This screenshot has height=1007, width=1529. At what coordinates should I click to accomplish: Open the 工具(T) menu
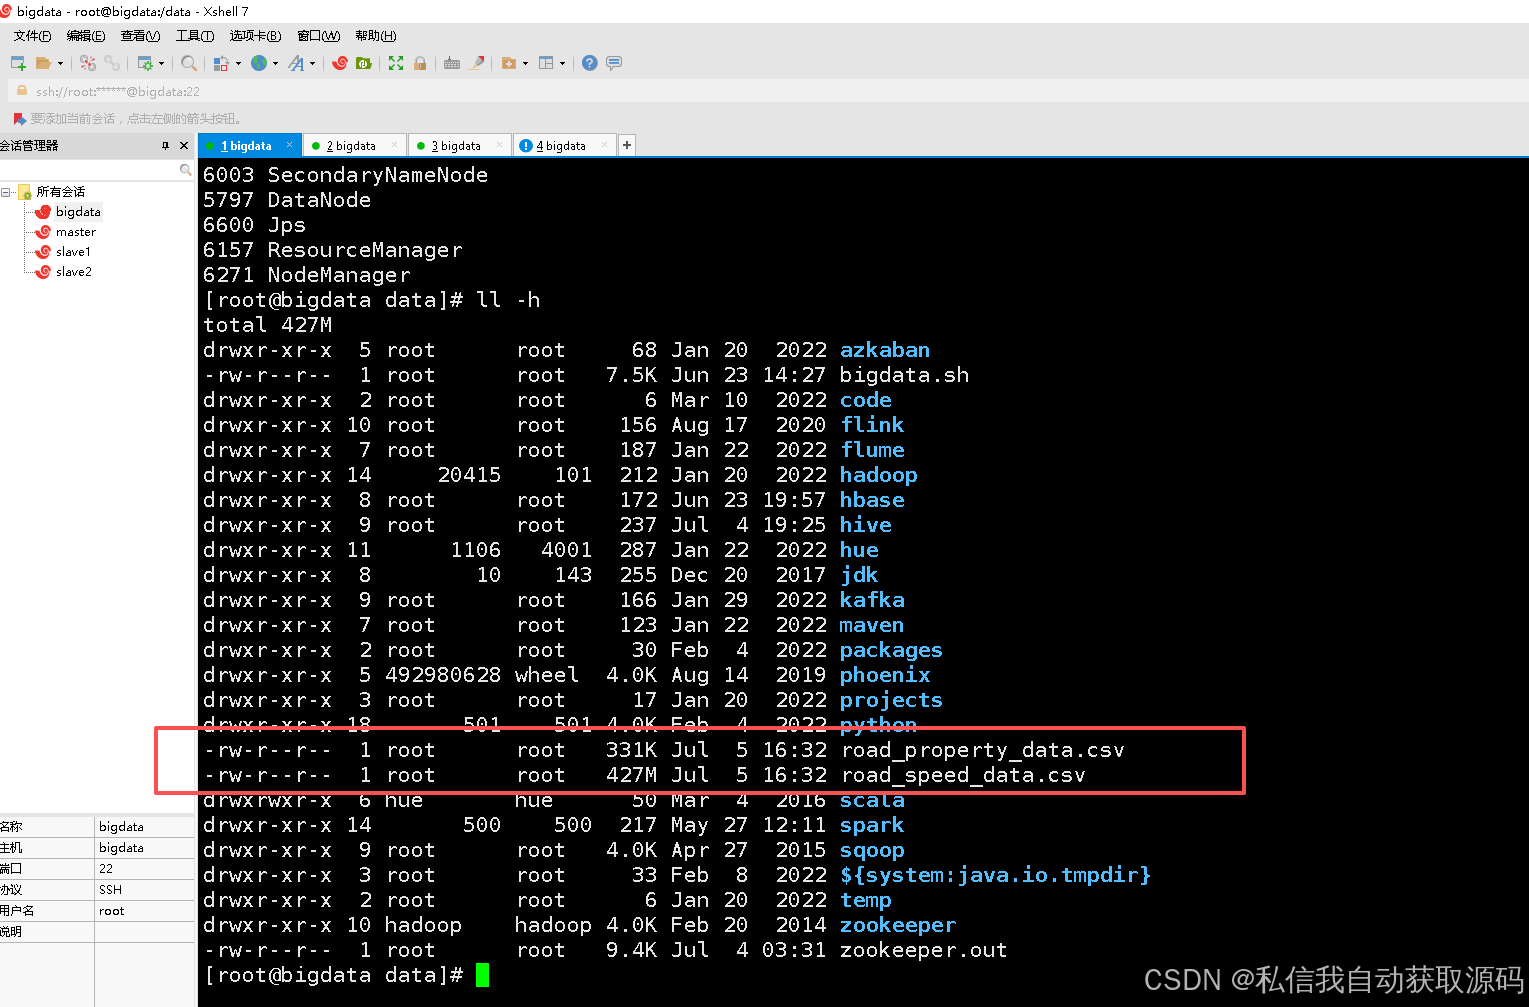195,36
